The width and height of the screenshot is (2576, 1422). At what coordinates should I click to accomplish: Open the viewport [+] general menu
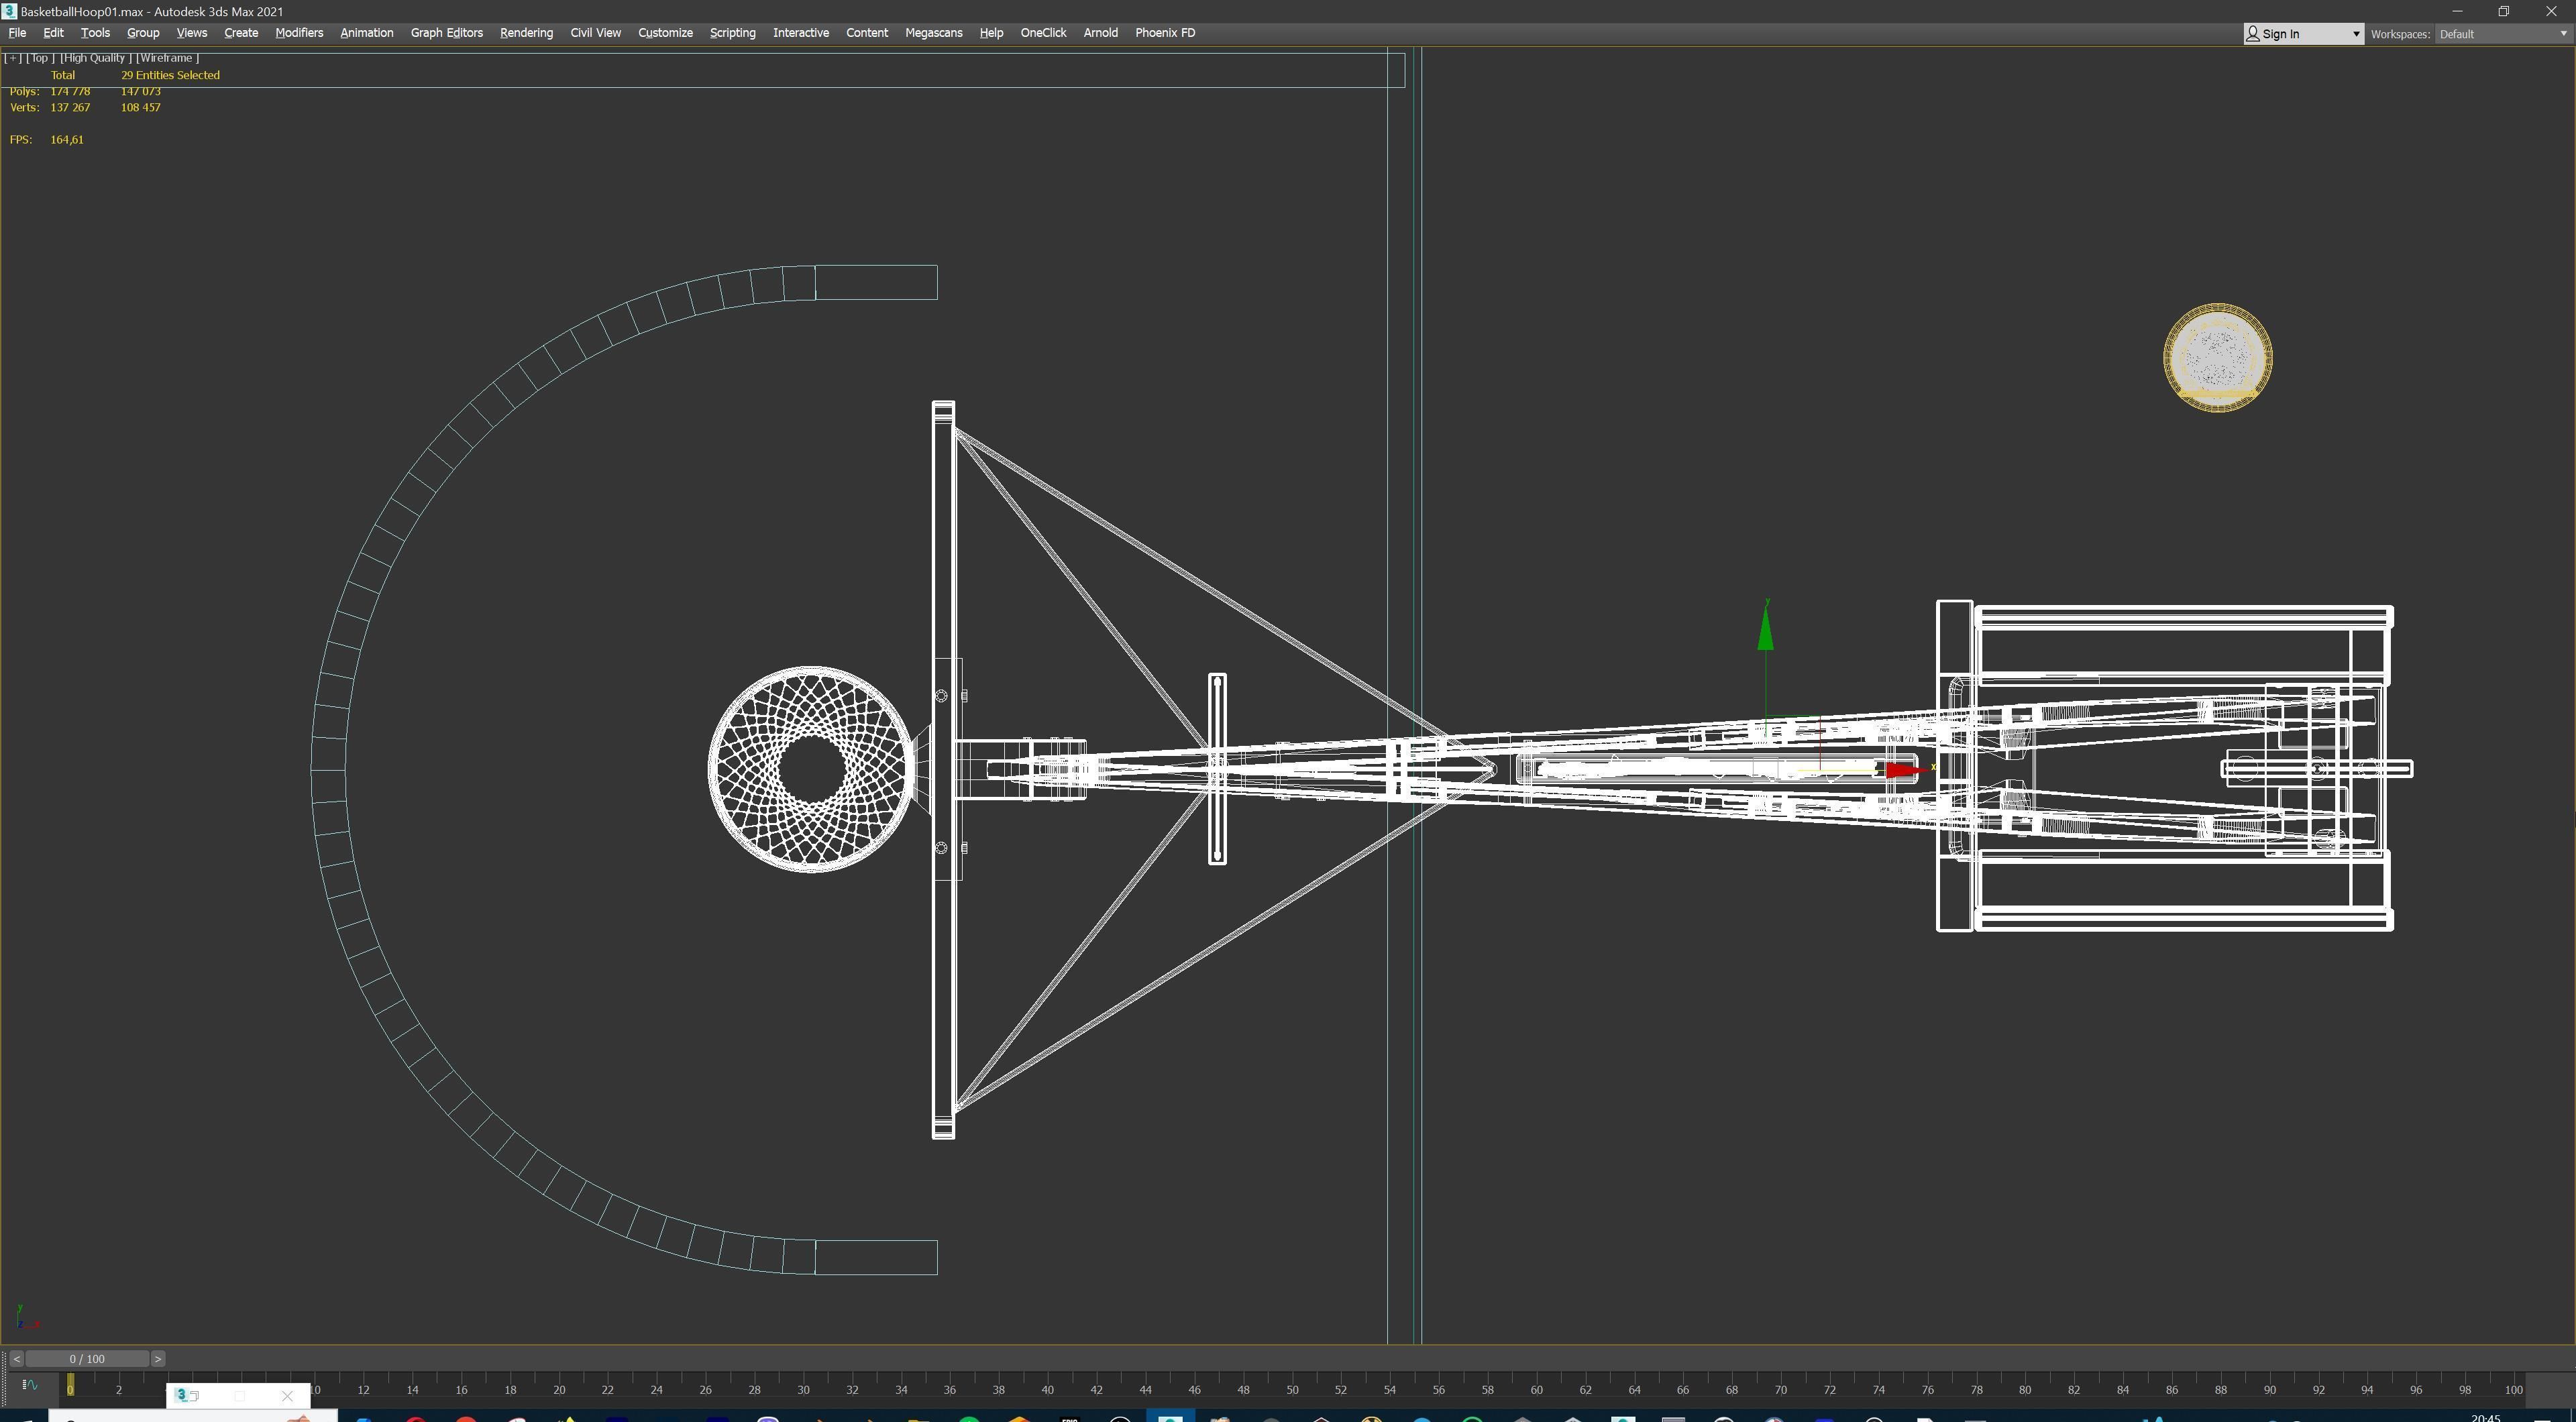pyautogui.click(x=13, y=58)
